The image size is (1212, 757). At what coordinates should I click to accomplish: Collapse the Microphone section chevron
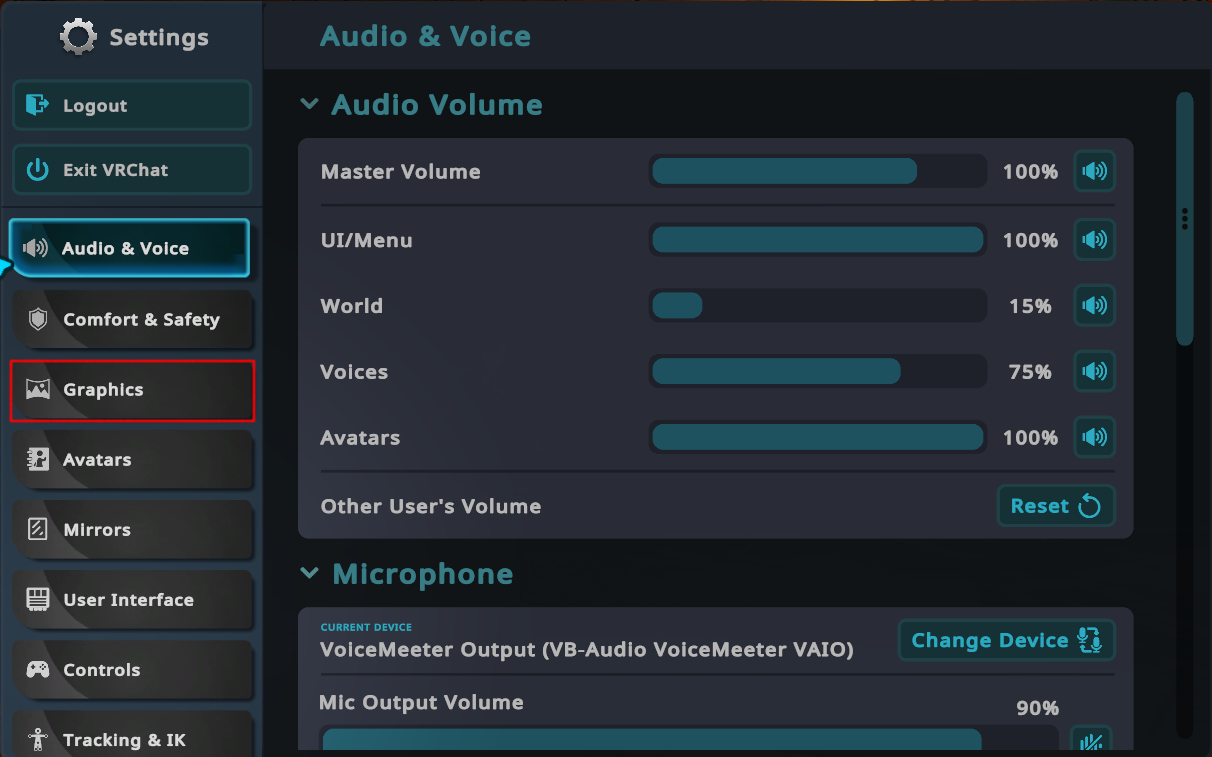point(310,574)
